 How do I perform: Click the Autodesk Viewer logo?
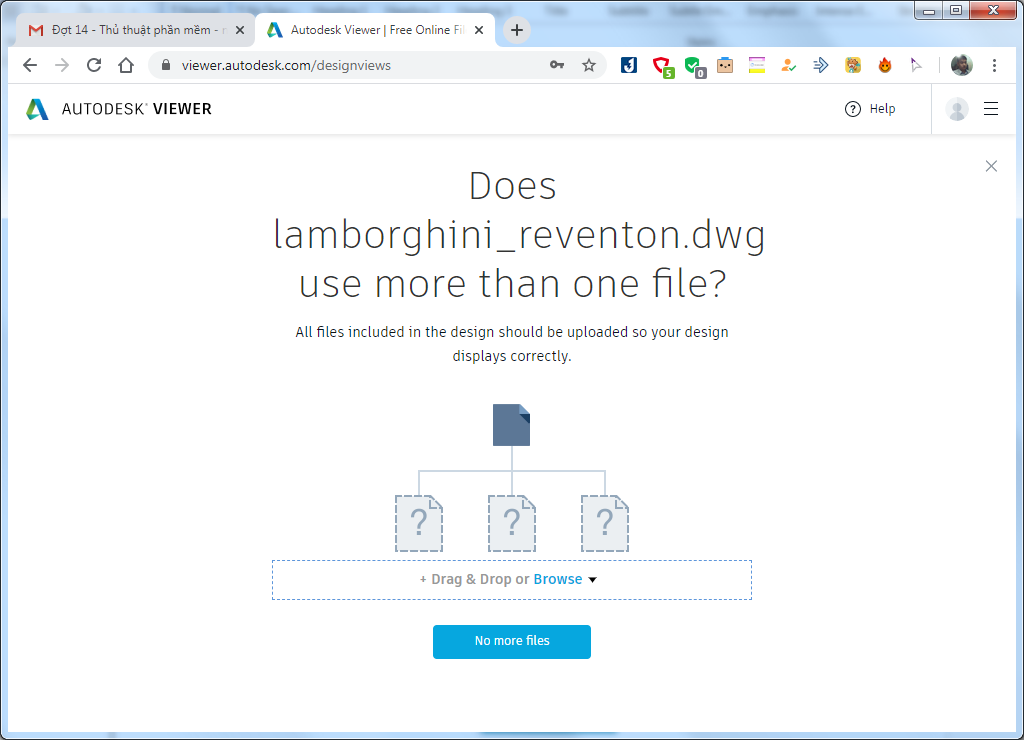pyautogui.click(x=119, y=109)
